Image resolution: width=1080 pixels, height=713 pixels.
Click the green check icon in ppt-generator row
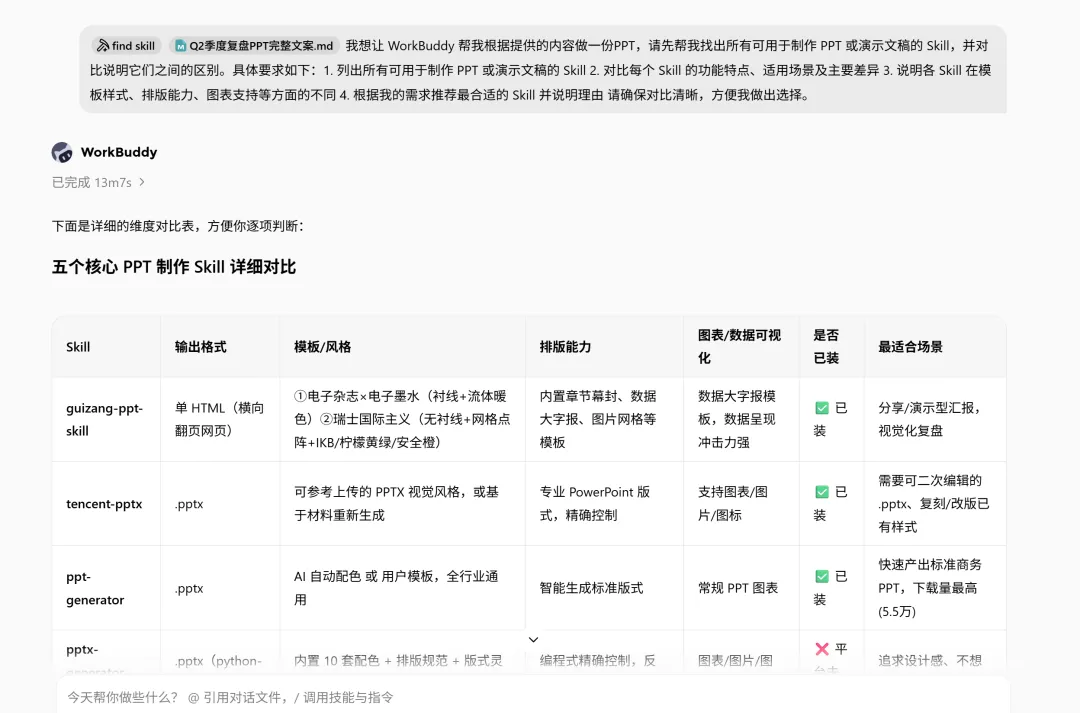coord(822,576)
